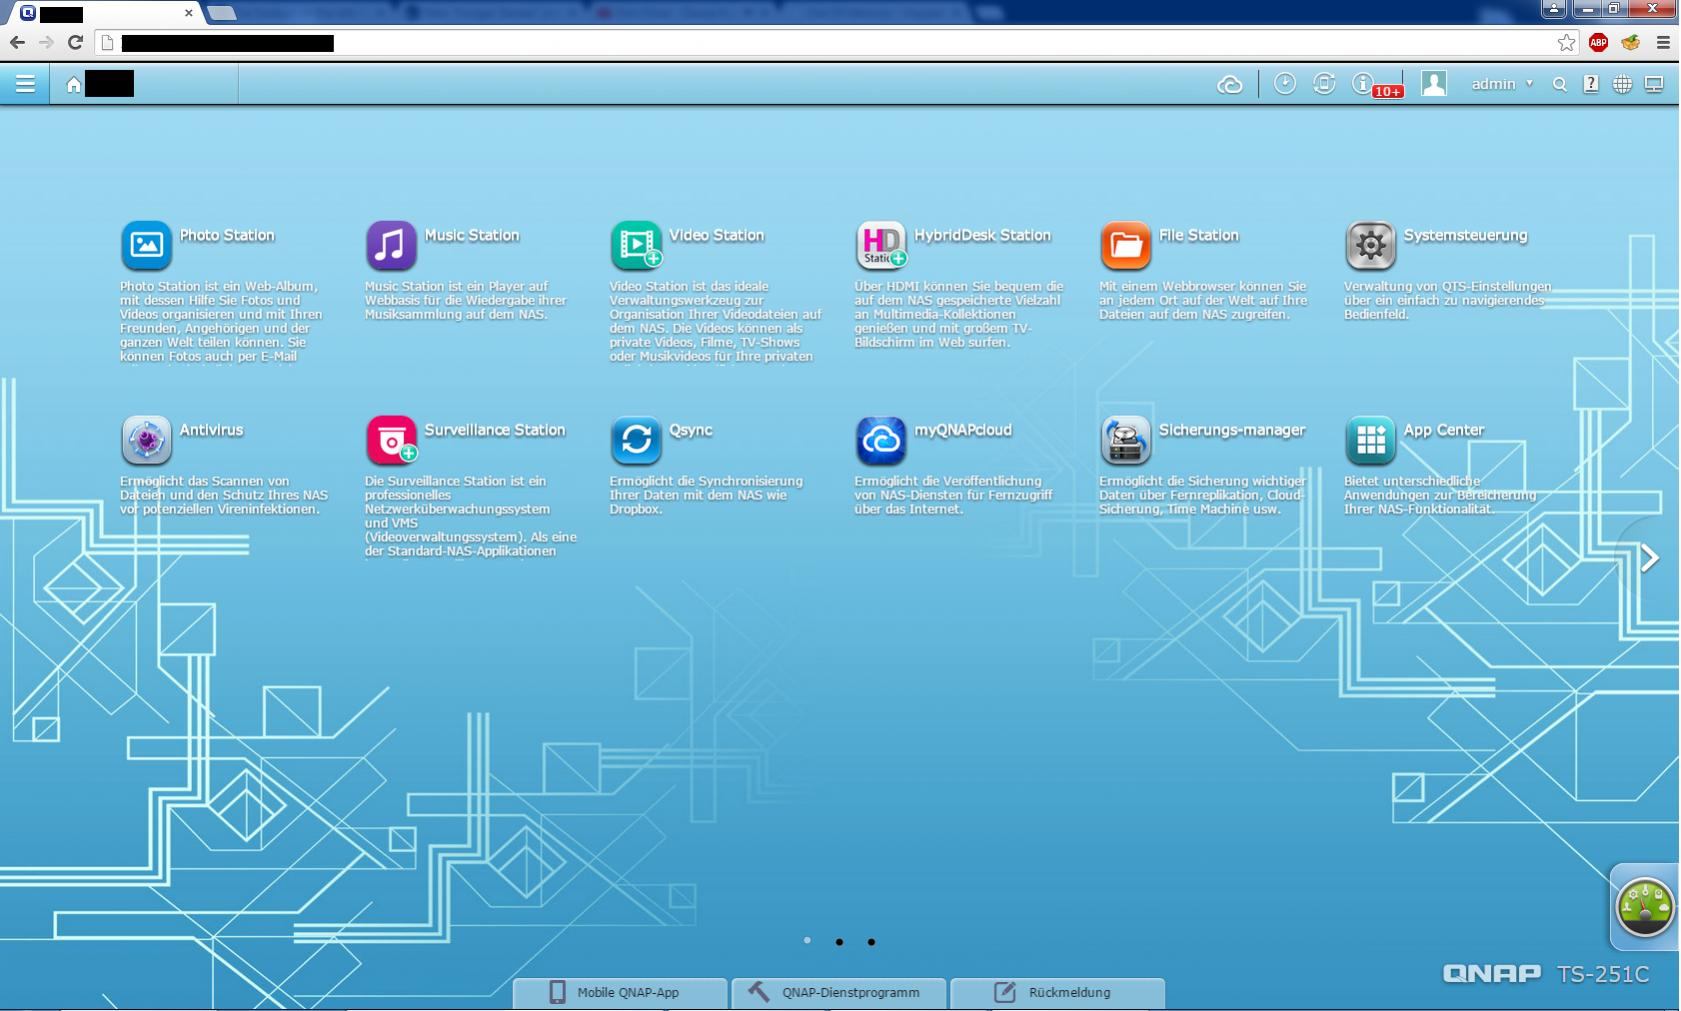Open the myQNAPcloud icon
The image size is (1681, 1011).
tap(881, 441)
